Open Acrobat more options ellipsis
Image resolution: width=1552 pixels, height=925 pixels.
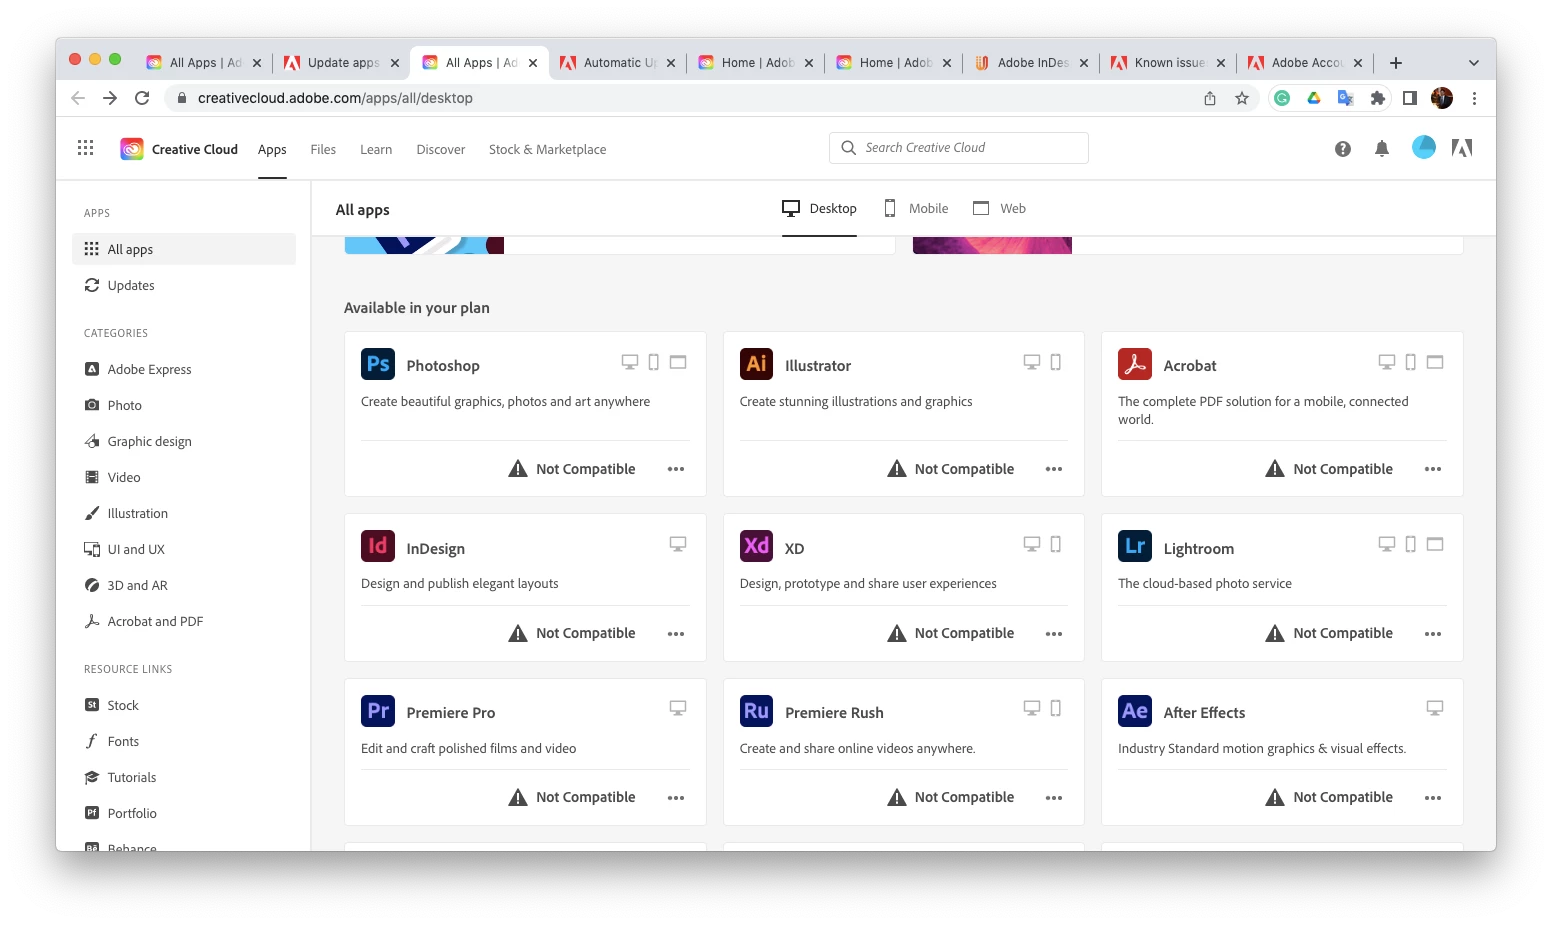point(1433,469)
